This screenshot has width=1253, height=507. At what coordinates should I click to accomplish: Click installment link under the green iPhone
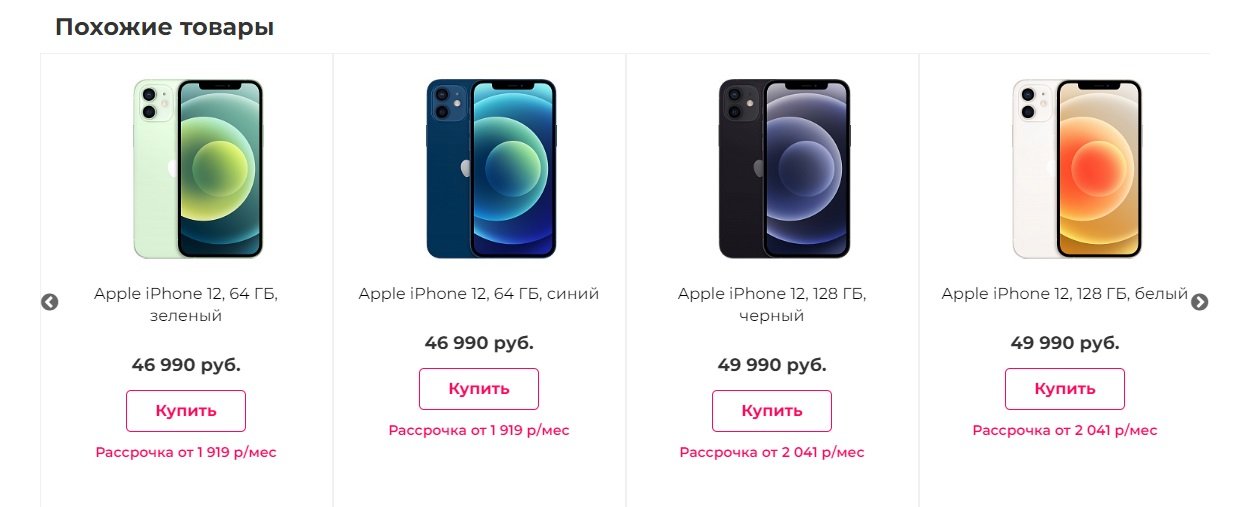(186, 452)
